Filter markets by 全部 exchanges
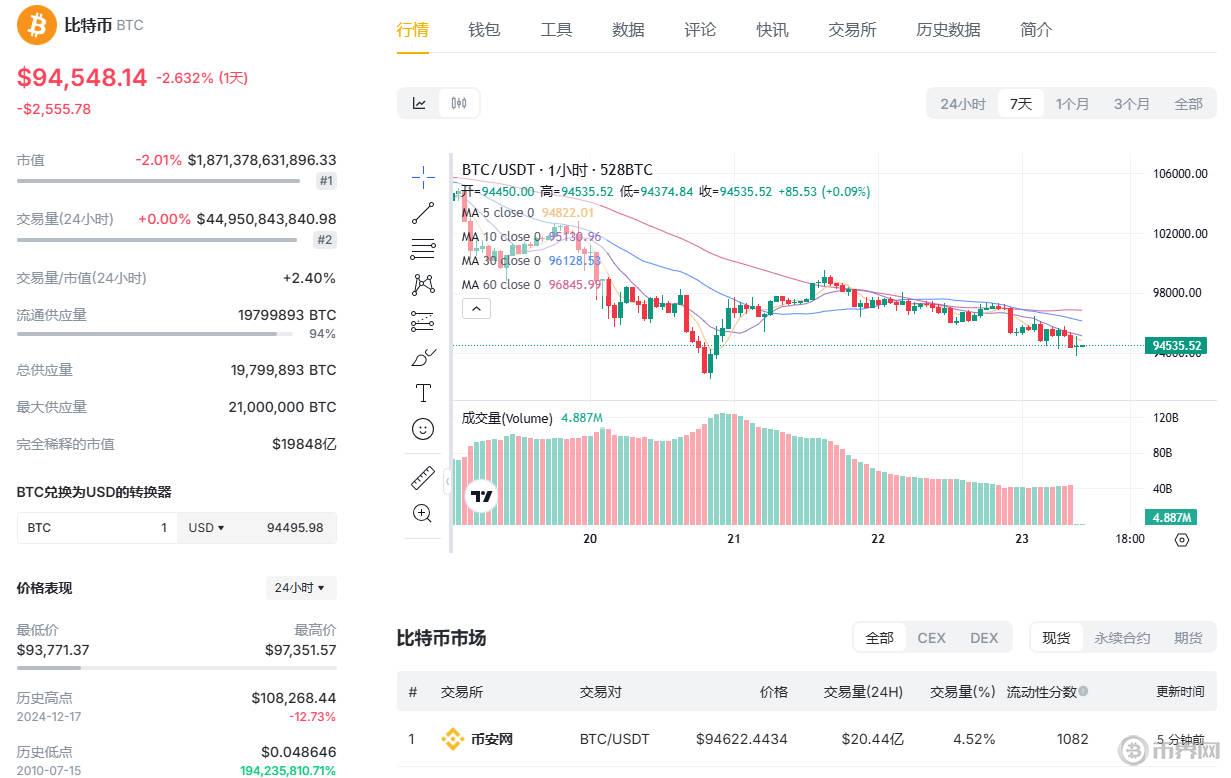This screenshot has height=778, width=1231. [x=880, y=637]
